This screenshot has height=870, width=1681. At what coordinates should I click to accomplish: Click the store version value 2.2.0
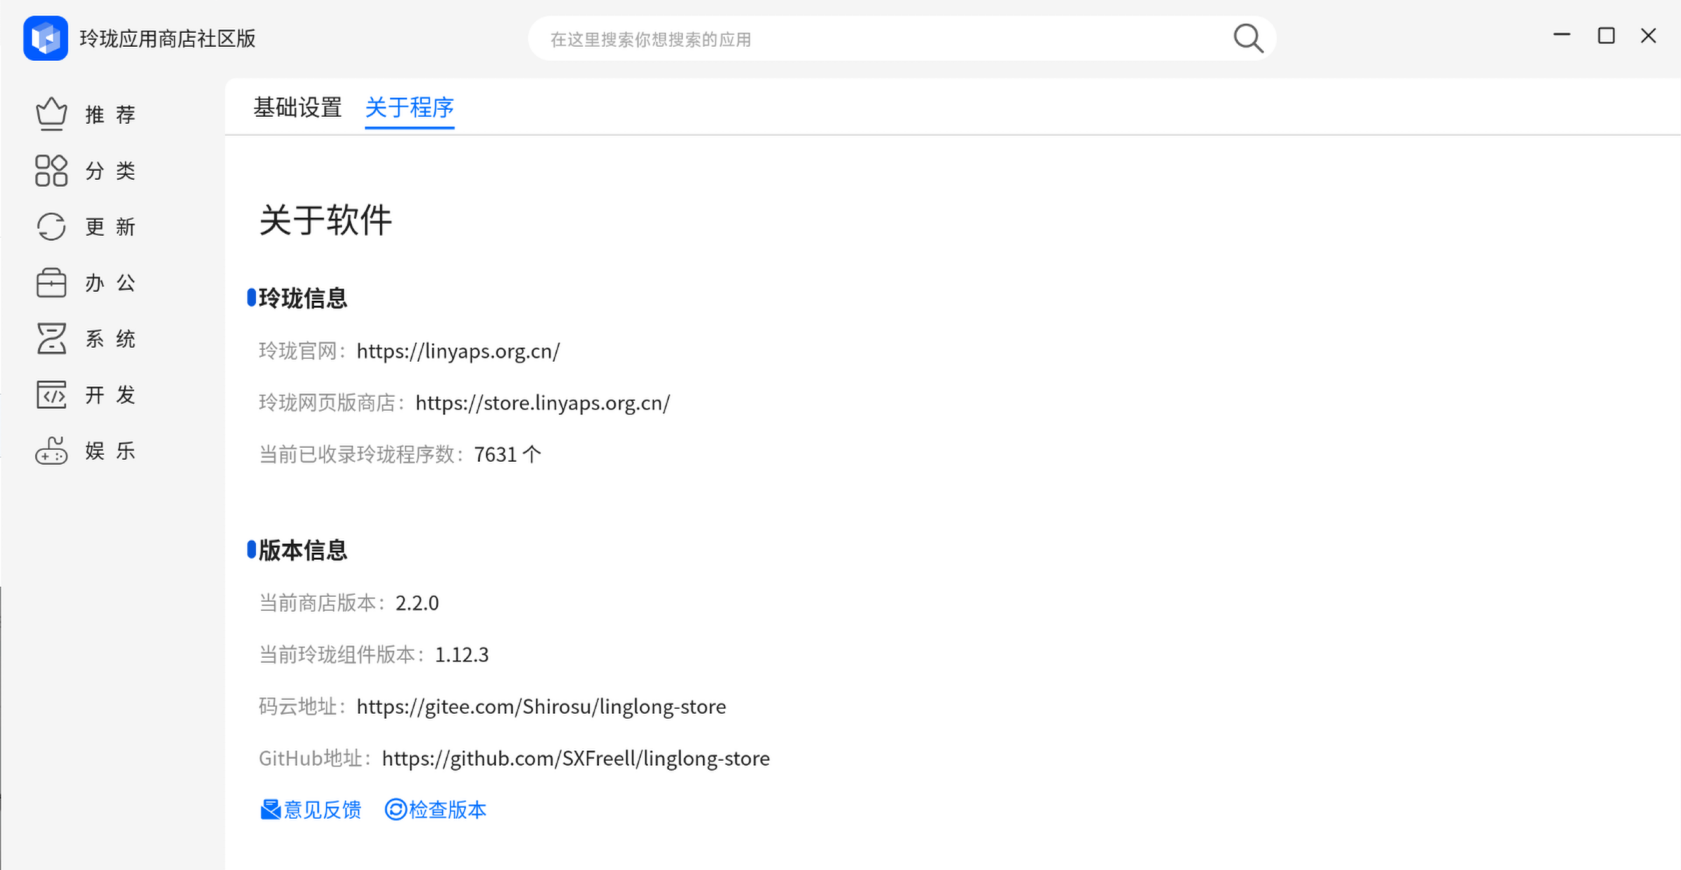(x=417, y=603)
